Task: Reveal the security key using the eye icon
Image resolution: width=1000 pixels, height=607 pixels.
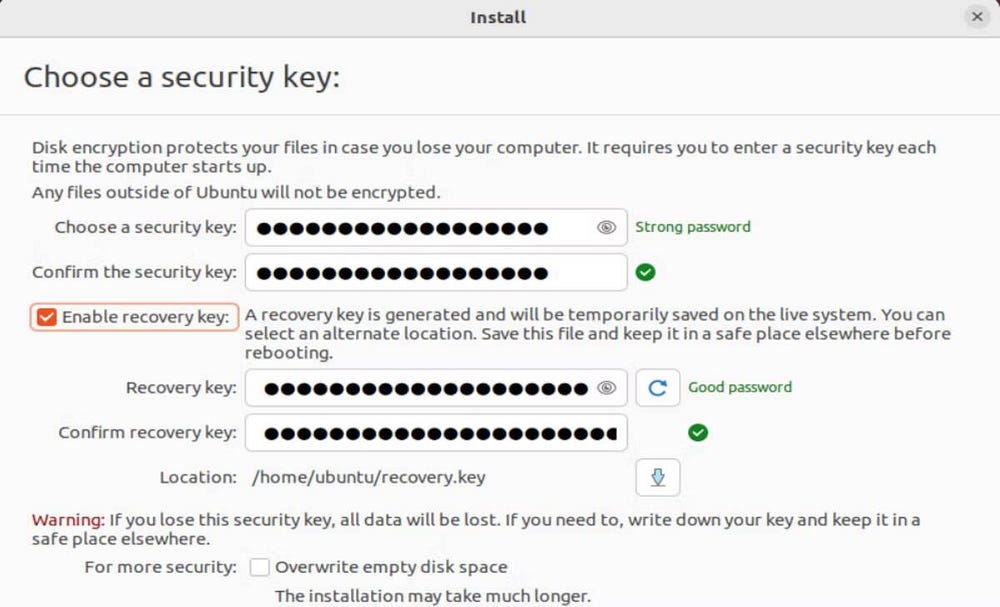Action: [x=605, y=227]
